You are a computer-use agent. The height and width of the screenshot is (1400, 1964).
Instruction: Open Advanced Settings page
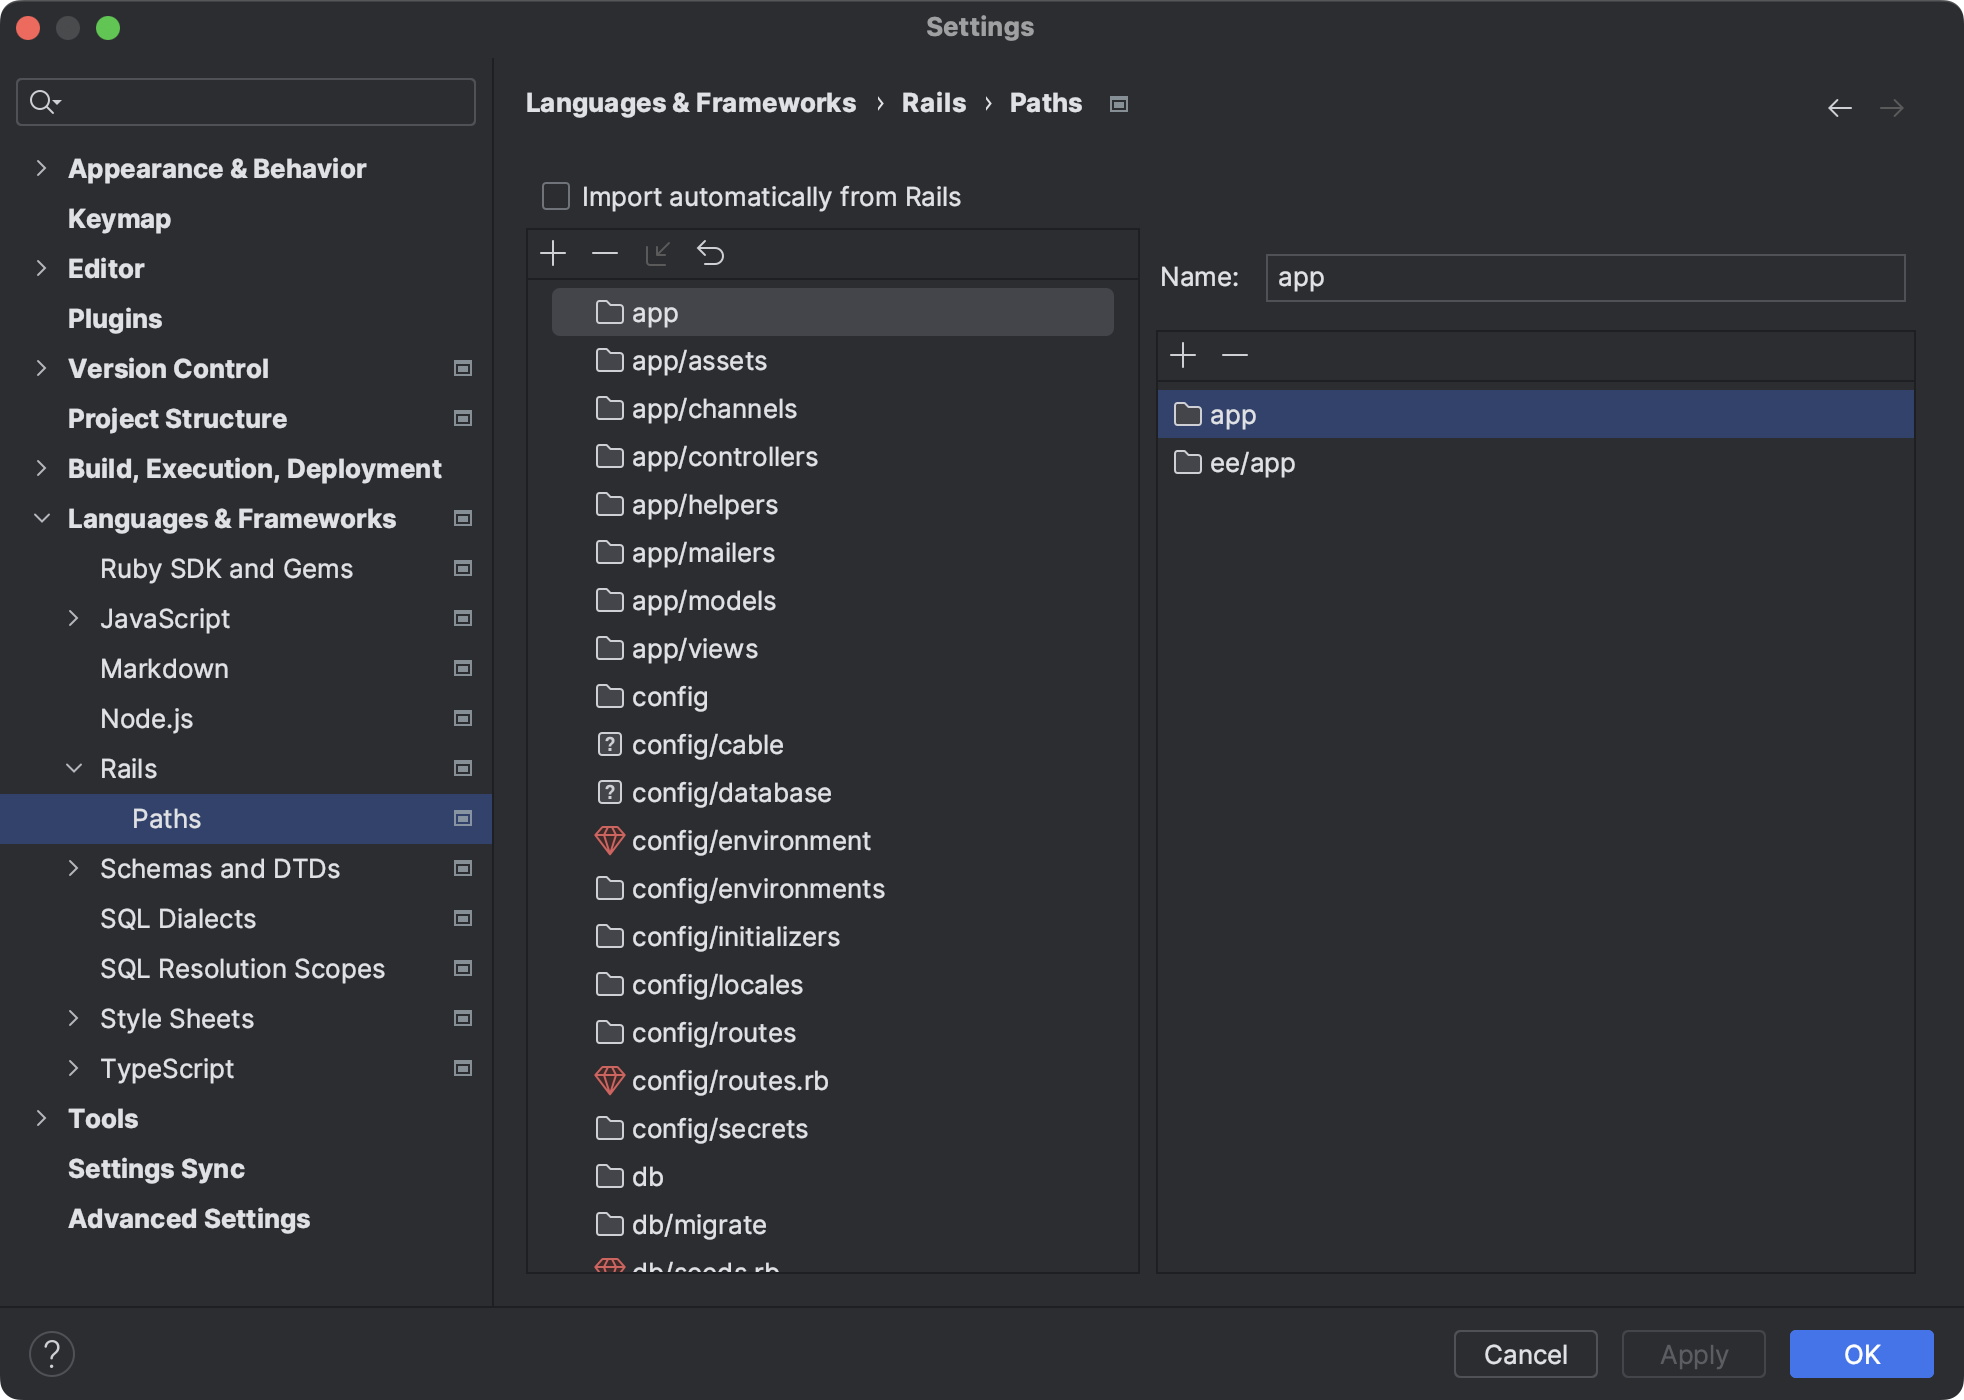pos(189,1218)
